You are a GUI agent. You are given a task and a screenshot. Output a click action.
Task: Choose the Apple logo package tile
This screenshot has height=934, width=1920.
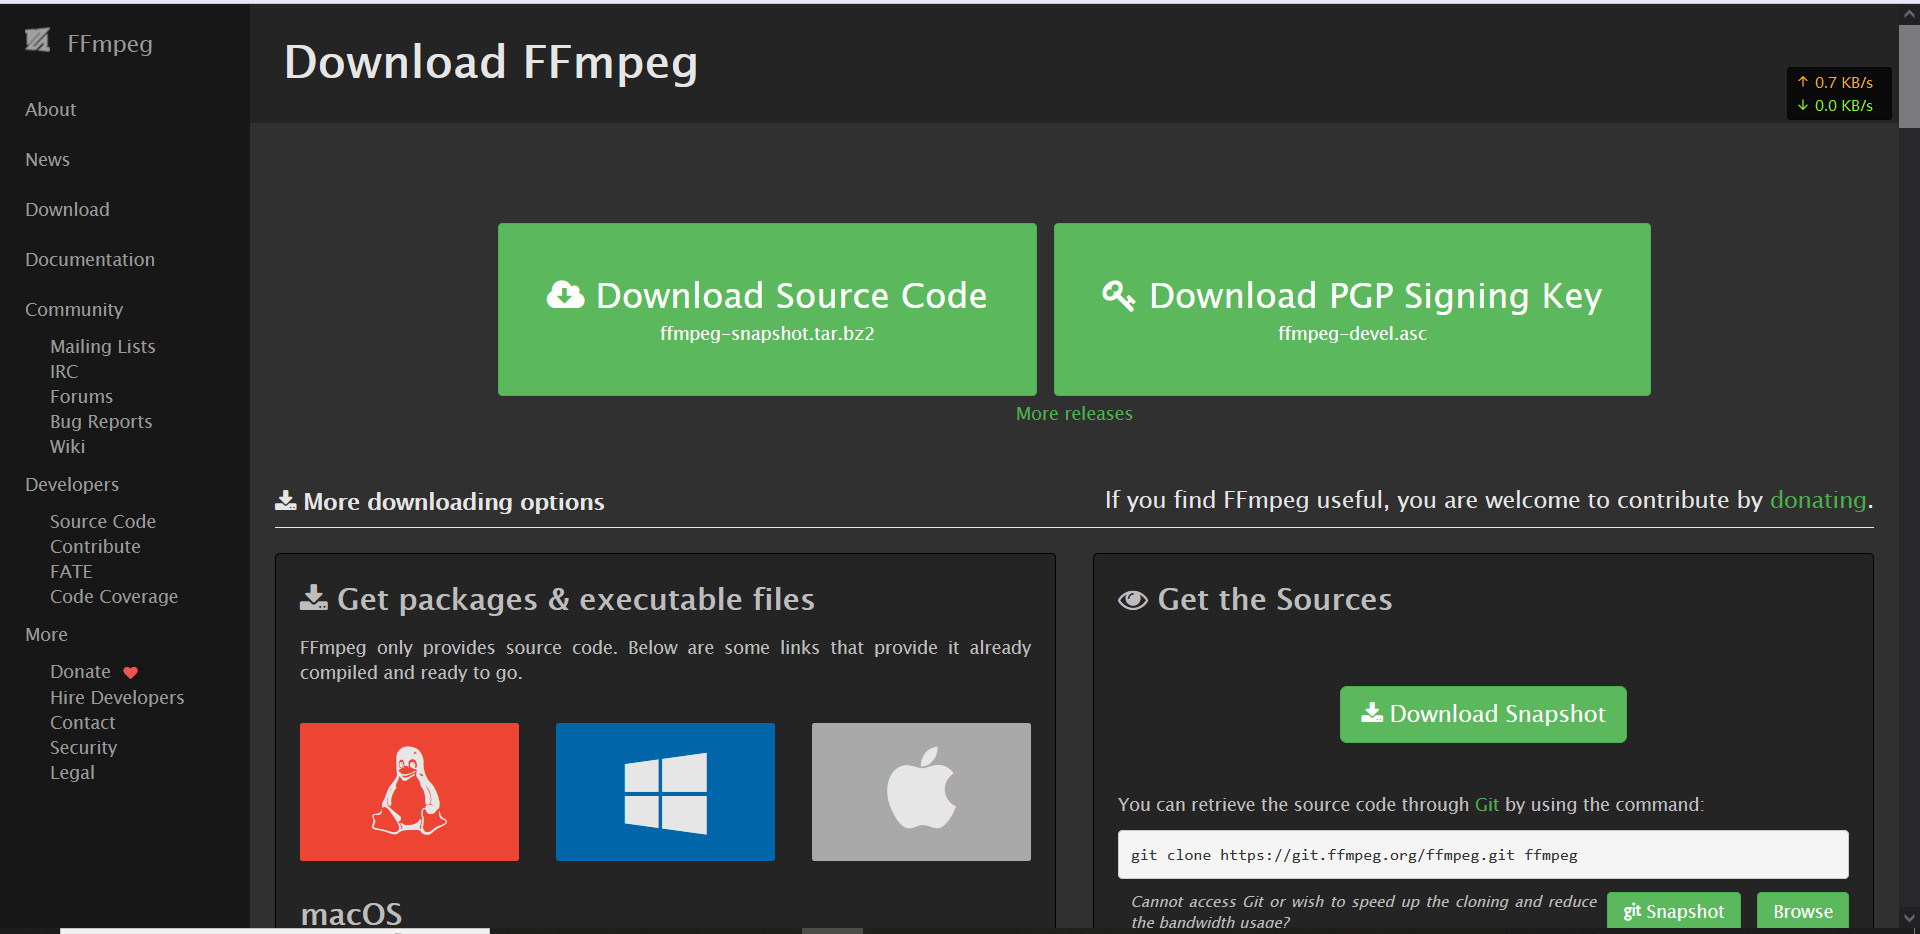click(921, 791)
